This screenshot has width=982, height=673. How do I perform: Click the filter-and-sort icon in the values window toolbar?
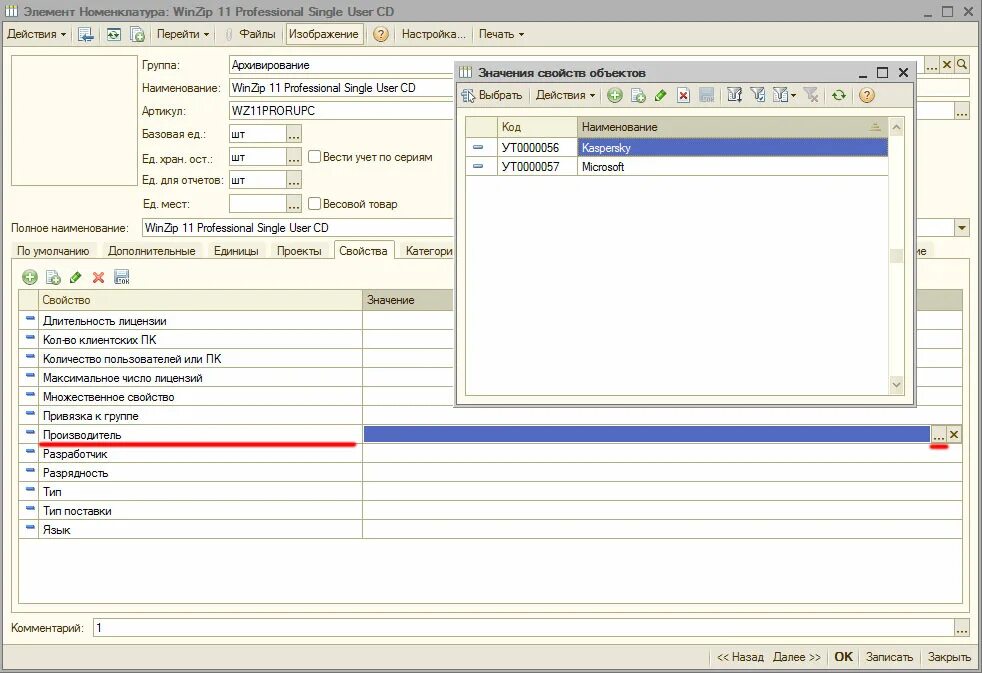(x=735, y=95)
